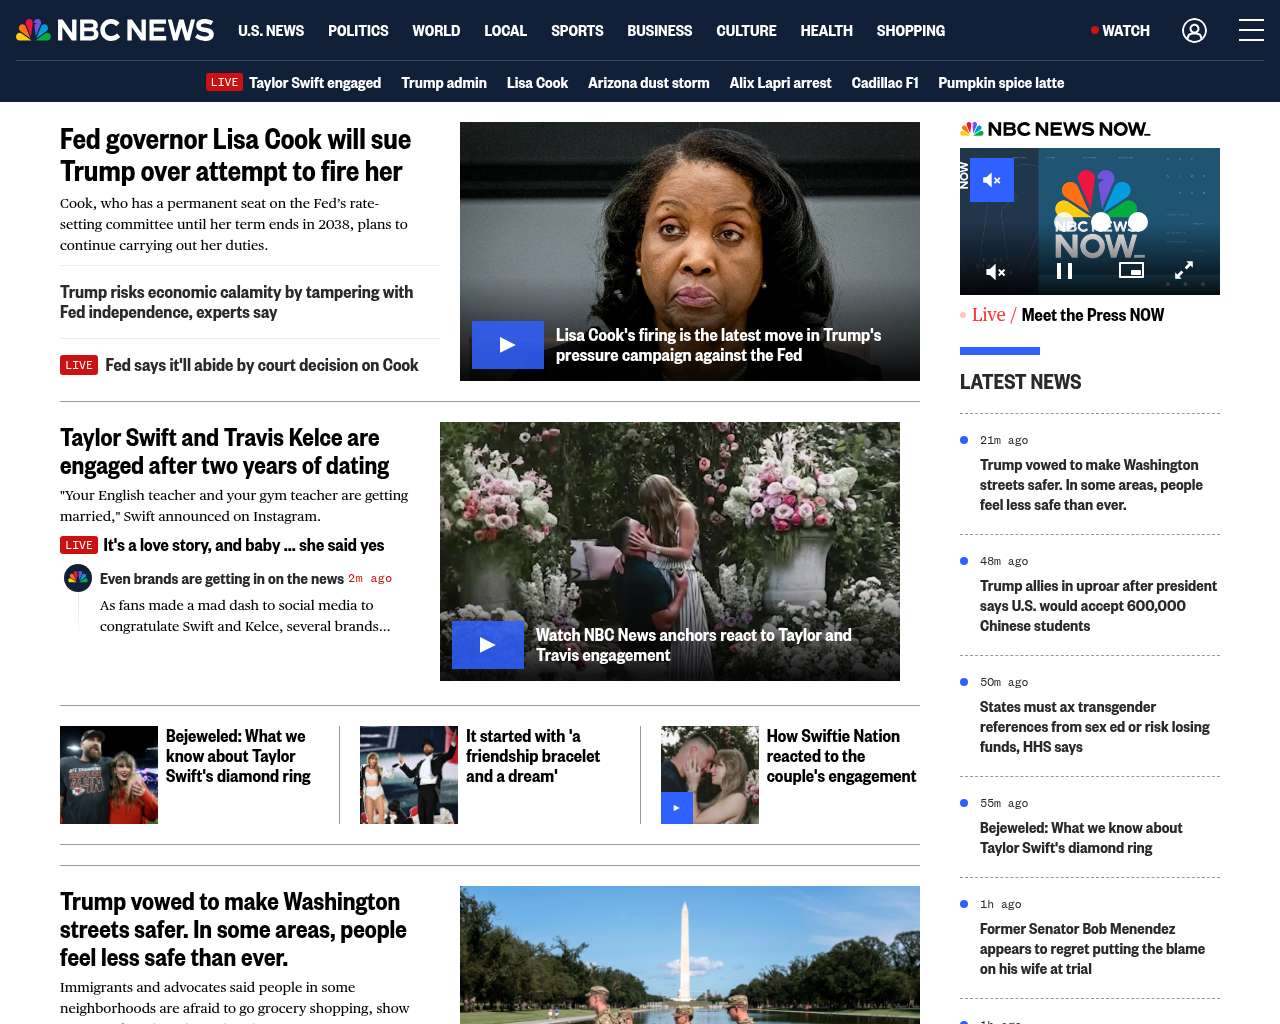Open Trump allies in uproar latest item
Screen dimensions: 1280x1024
pos(1098,606)
